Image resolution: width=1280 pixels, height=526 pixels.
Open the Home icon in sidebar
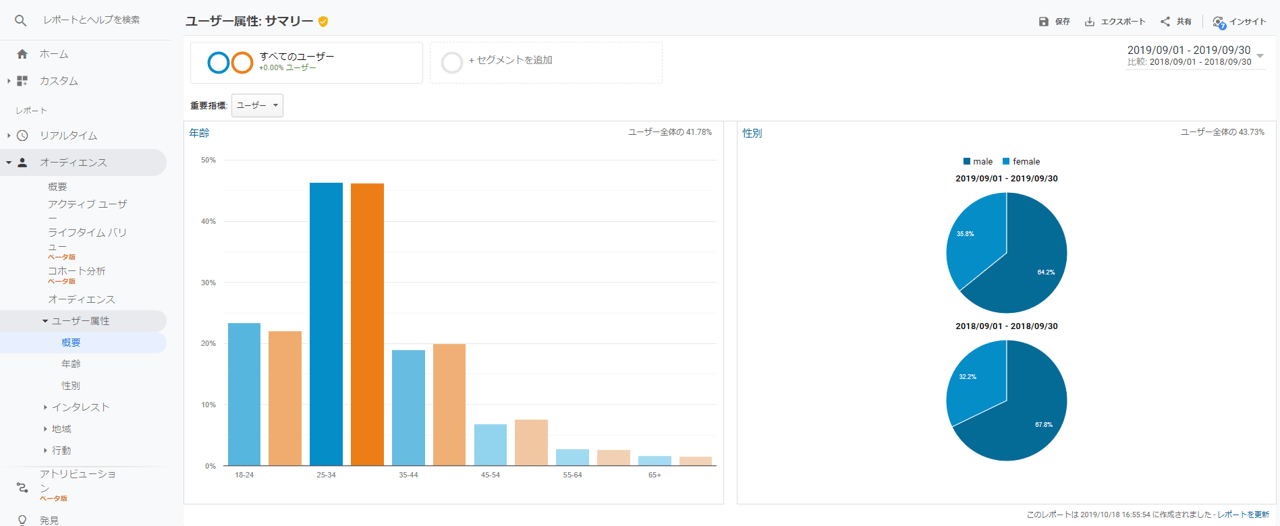22,54
